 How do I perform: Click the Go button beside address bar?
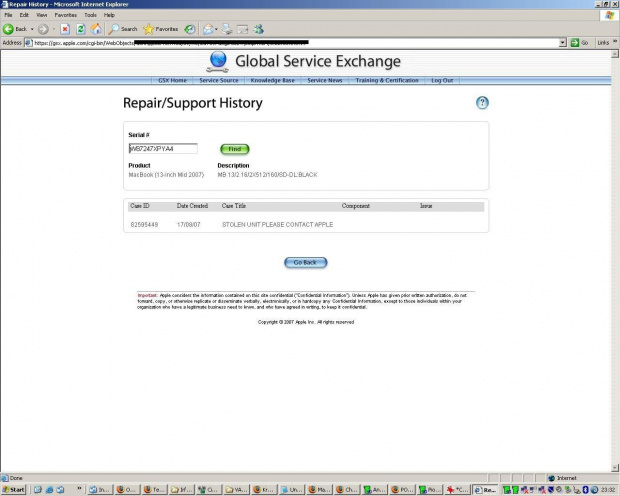pyautogui.click(x=580, y=43)
